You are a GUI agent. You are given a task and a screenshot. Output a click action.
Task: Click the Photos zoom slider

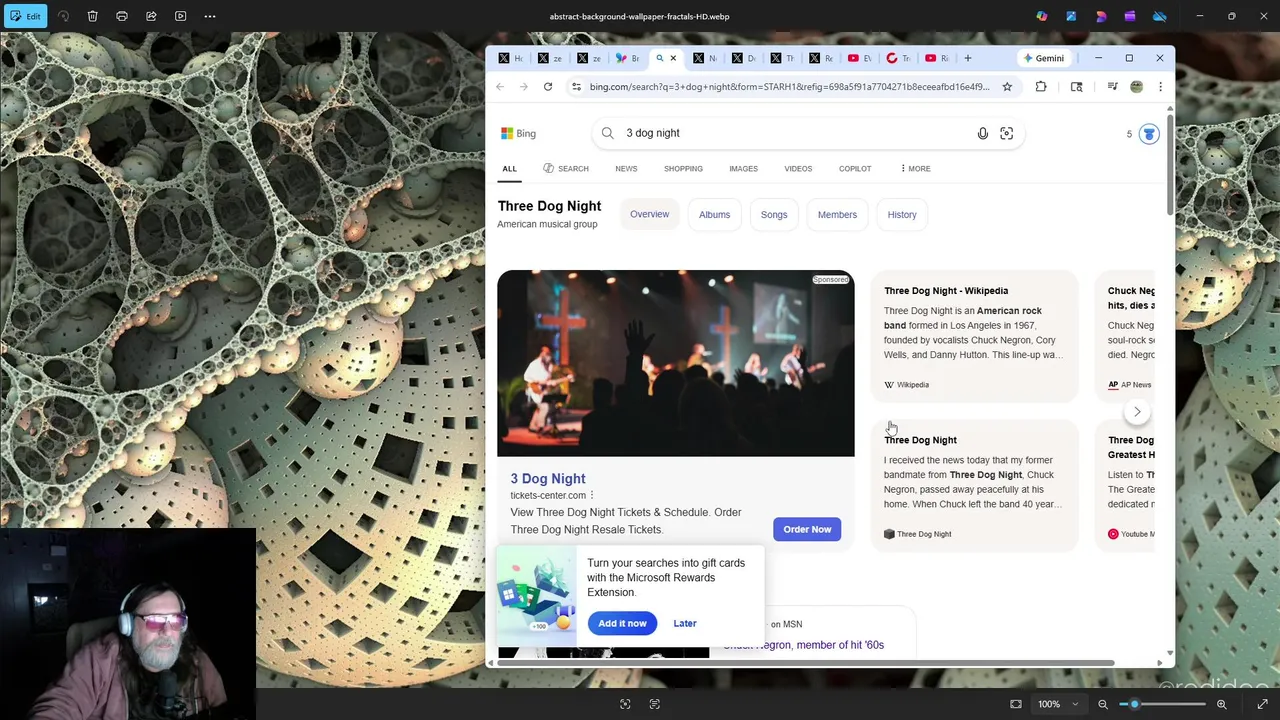click(1162, 704)
